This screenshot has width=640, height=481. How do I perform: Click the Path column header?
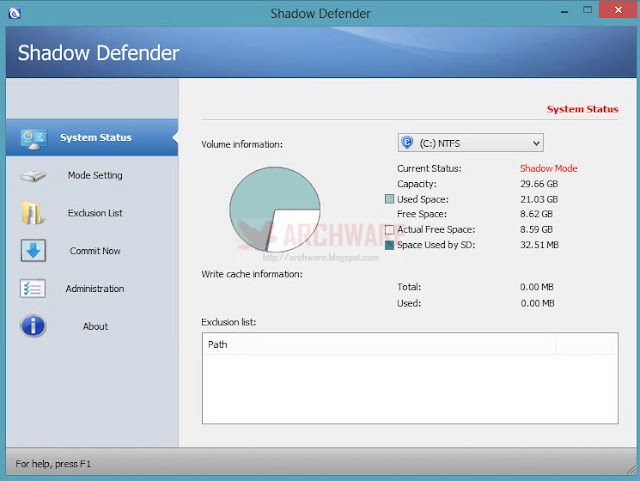point(378,344)
